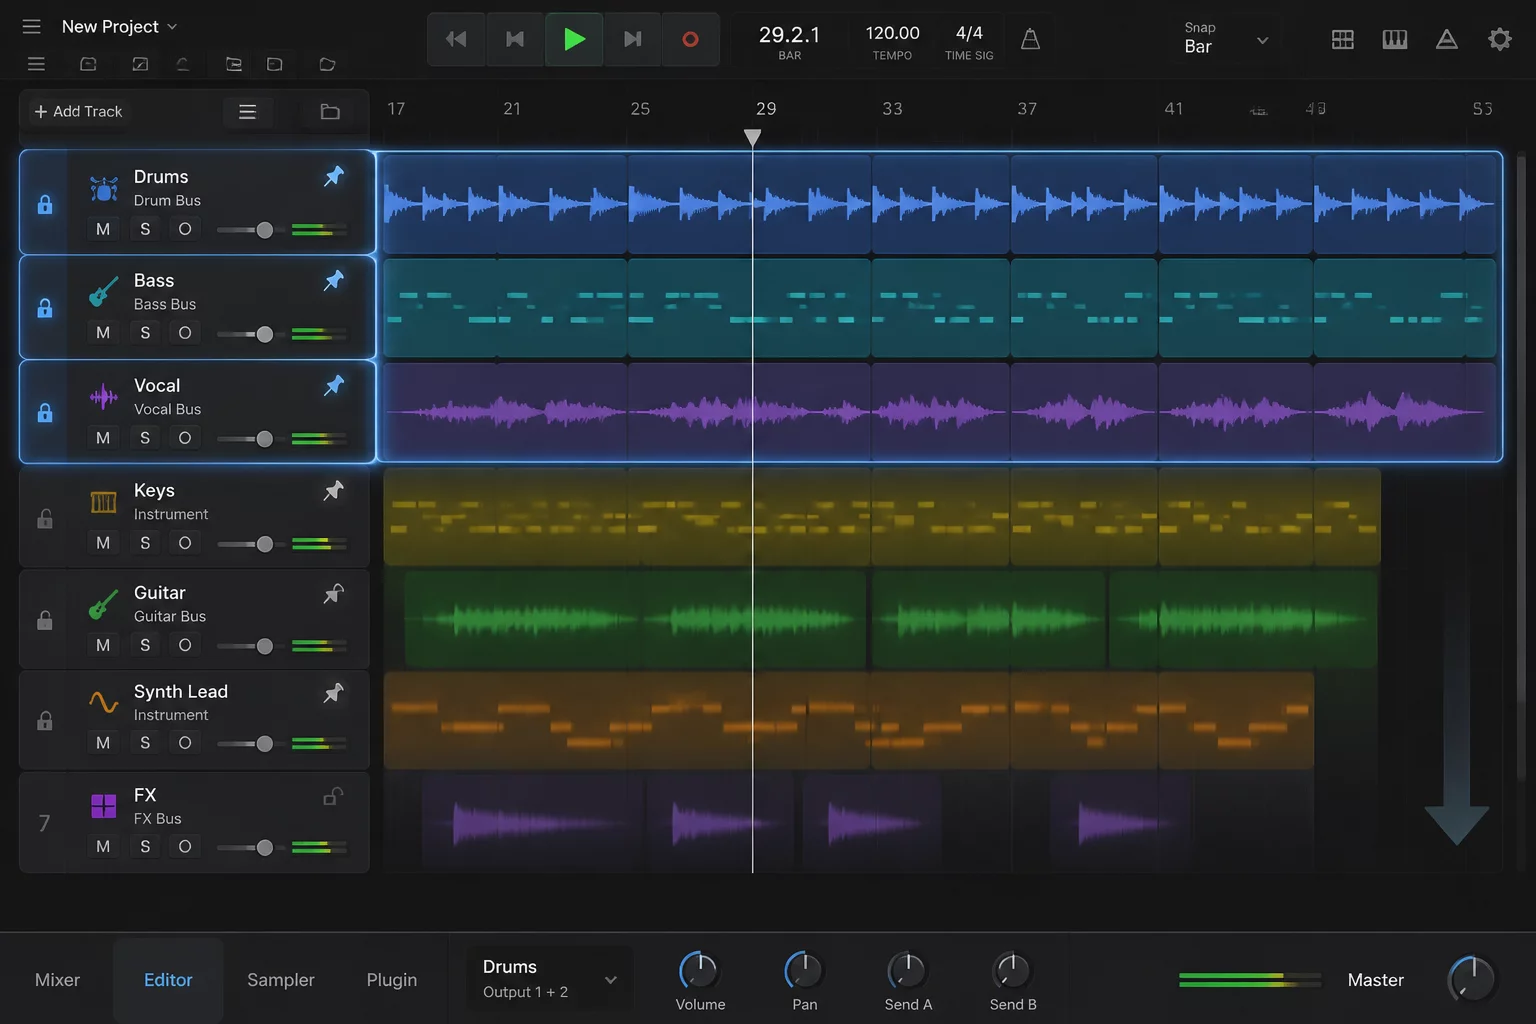Click the triangle icon beside the keyboard
The height and width of the screenshot is (1024, 1536).
1446,39
